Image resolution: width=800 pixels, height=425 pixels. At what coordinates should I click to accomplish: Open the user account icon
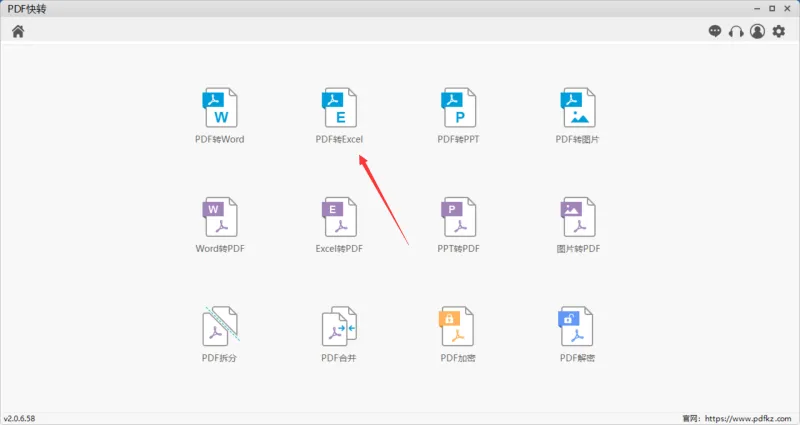(x=758, y=31)
